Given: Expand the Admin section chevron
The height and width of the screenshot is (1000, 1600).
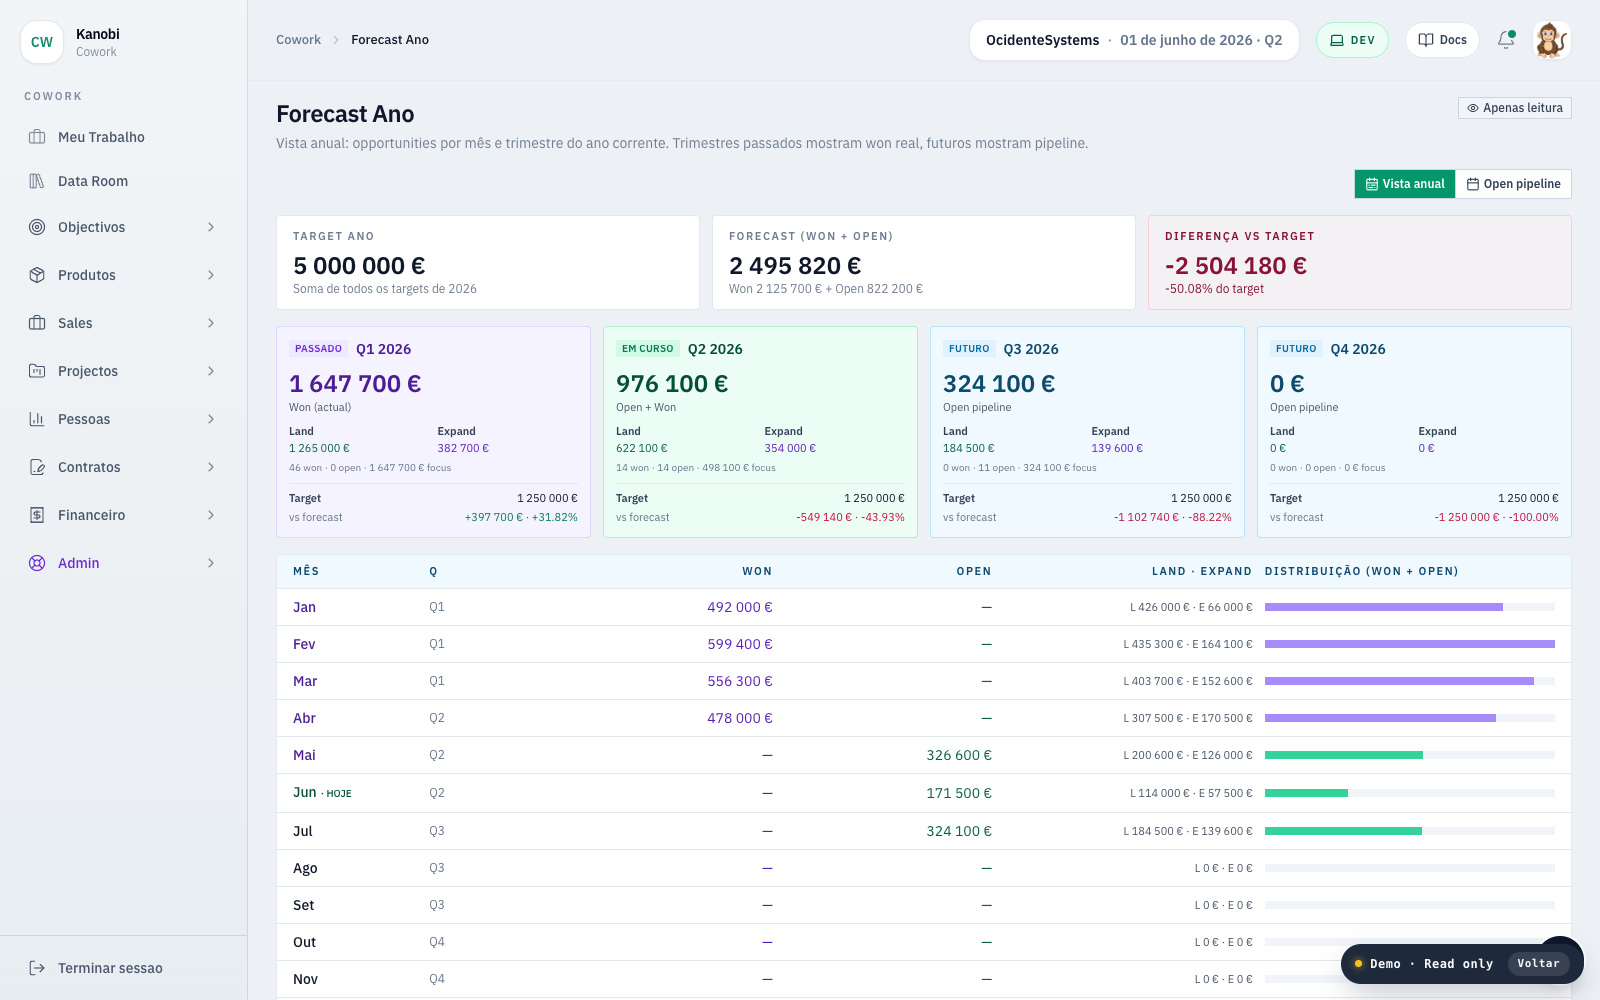Looking at the screenshot, I should 211,563.
